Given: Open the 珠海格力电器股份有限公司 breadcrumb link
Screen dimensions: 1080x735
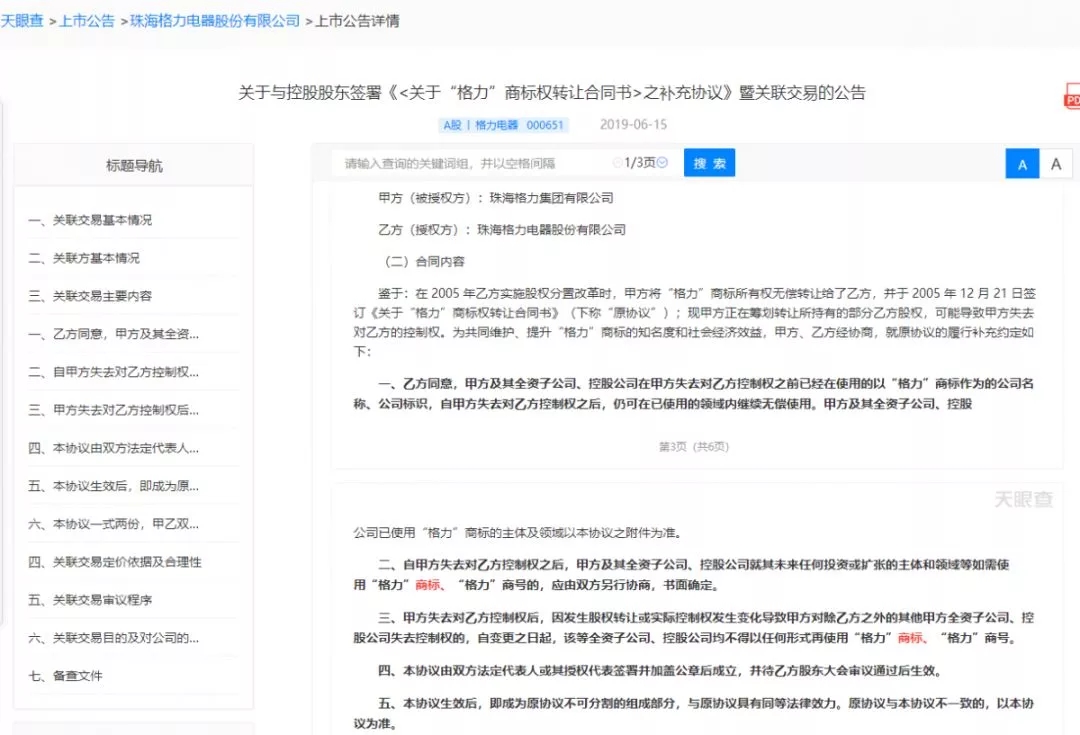Looking at the screenshot, I should click(215, 21).
